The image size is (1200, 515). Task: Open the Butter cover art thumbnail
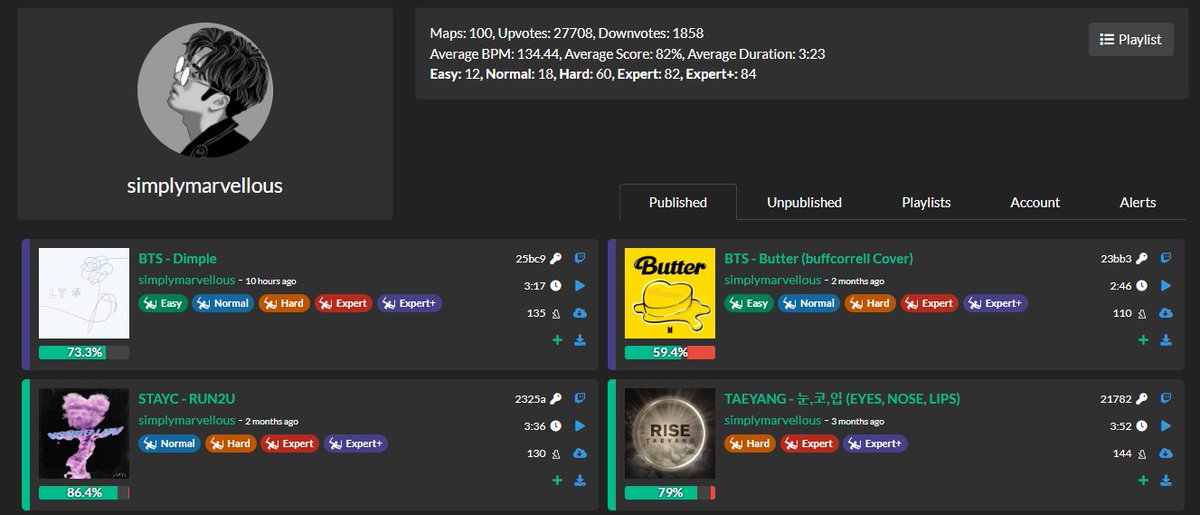(x=670, y=293)
